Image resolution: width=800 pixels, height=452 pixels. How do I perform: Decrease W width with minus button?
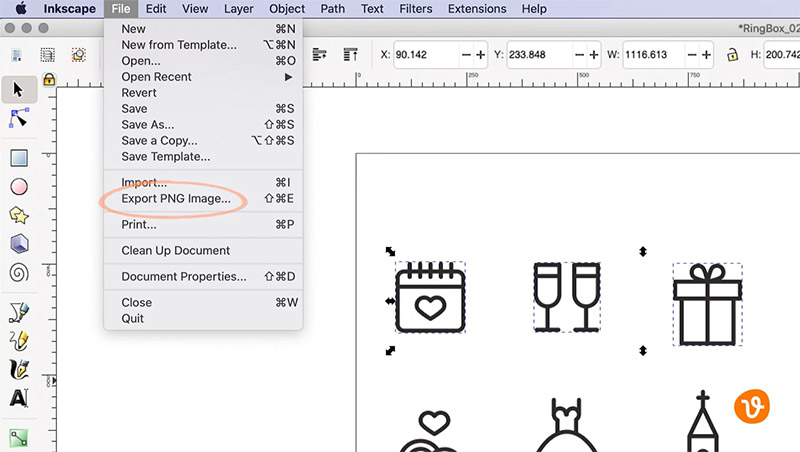point(692,54)
